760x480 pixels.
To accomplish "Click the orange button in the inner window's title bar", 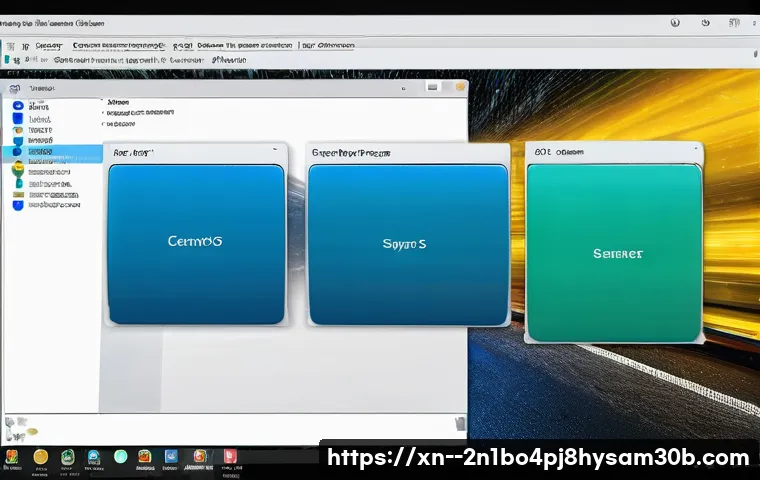I will click(x=460, y=89).
